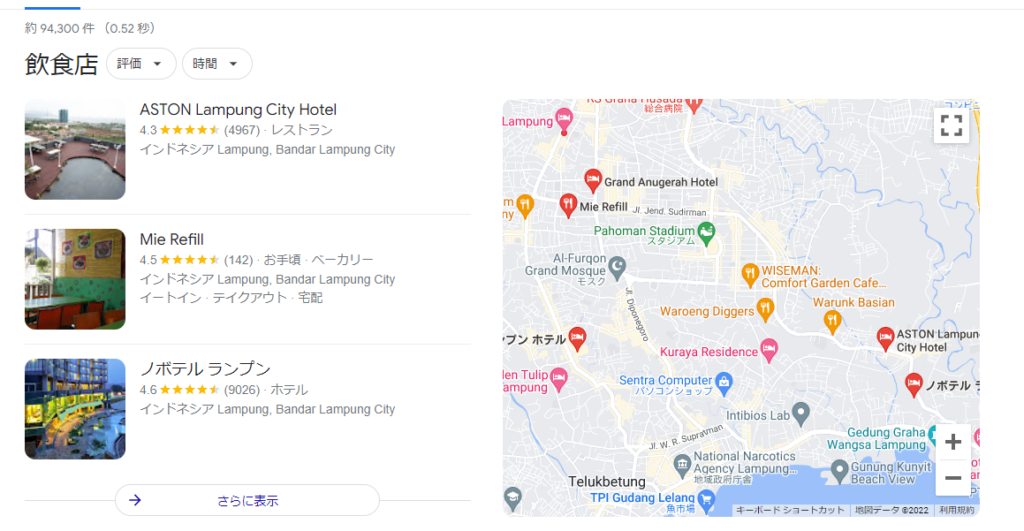The width and height of the screenshot is (1024, 531).
Task: Click the Sentra Computer shop marker
Action: click(x=723, y=383)
